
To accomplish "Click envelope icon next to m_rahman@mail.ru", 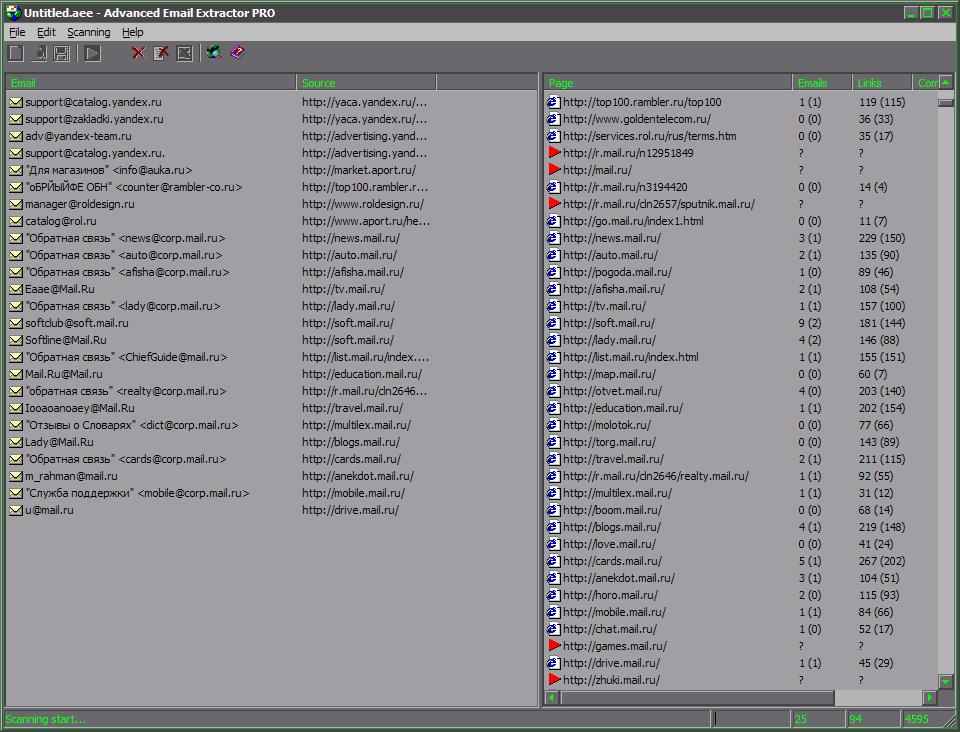I will tap(16, 476).
